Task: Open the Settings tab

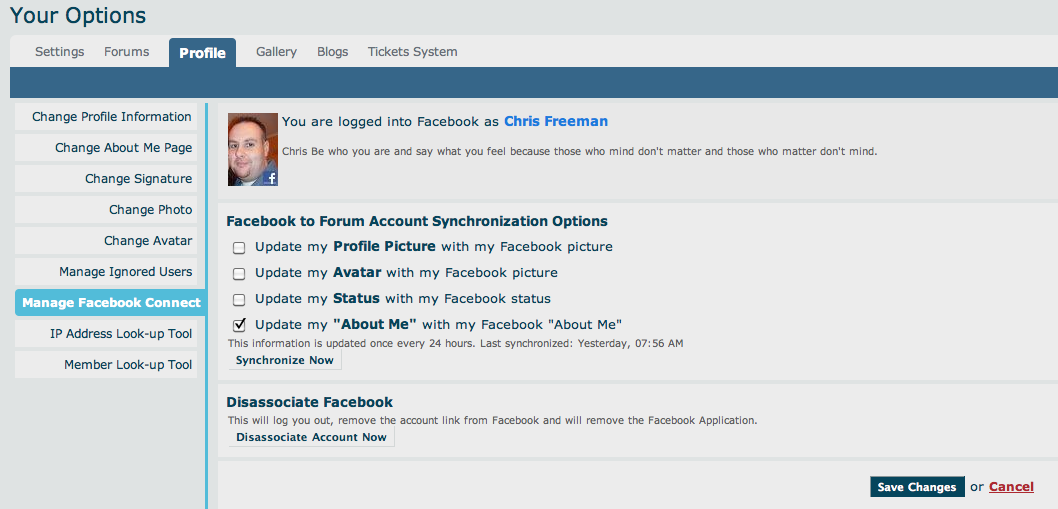Action: 59,52
